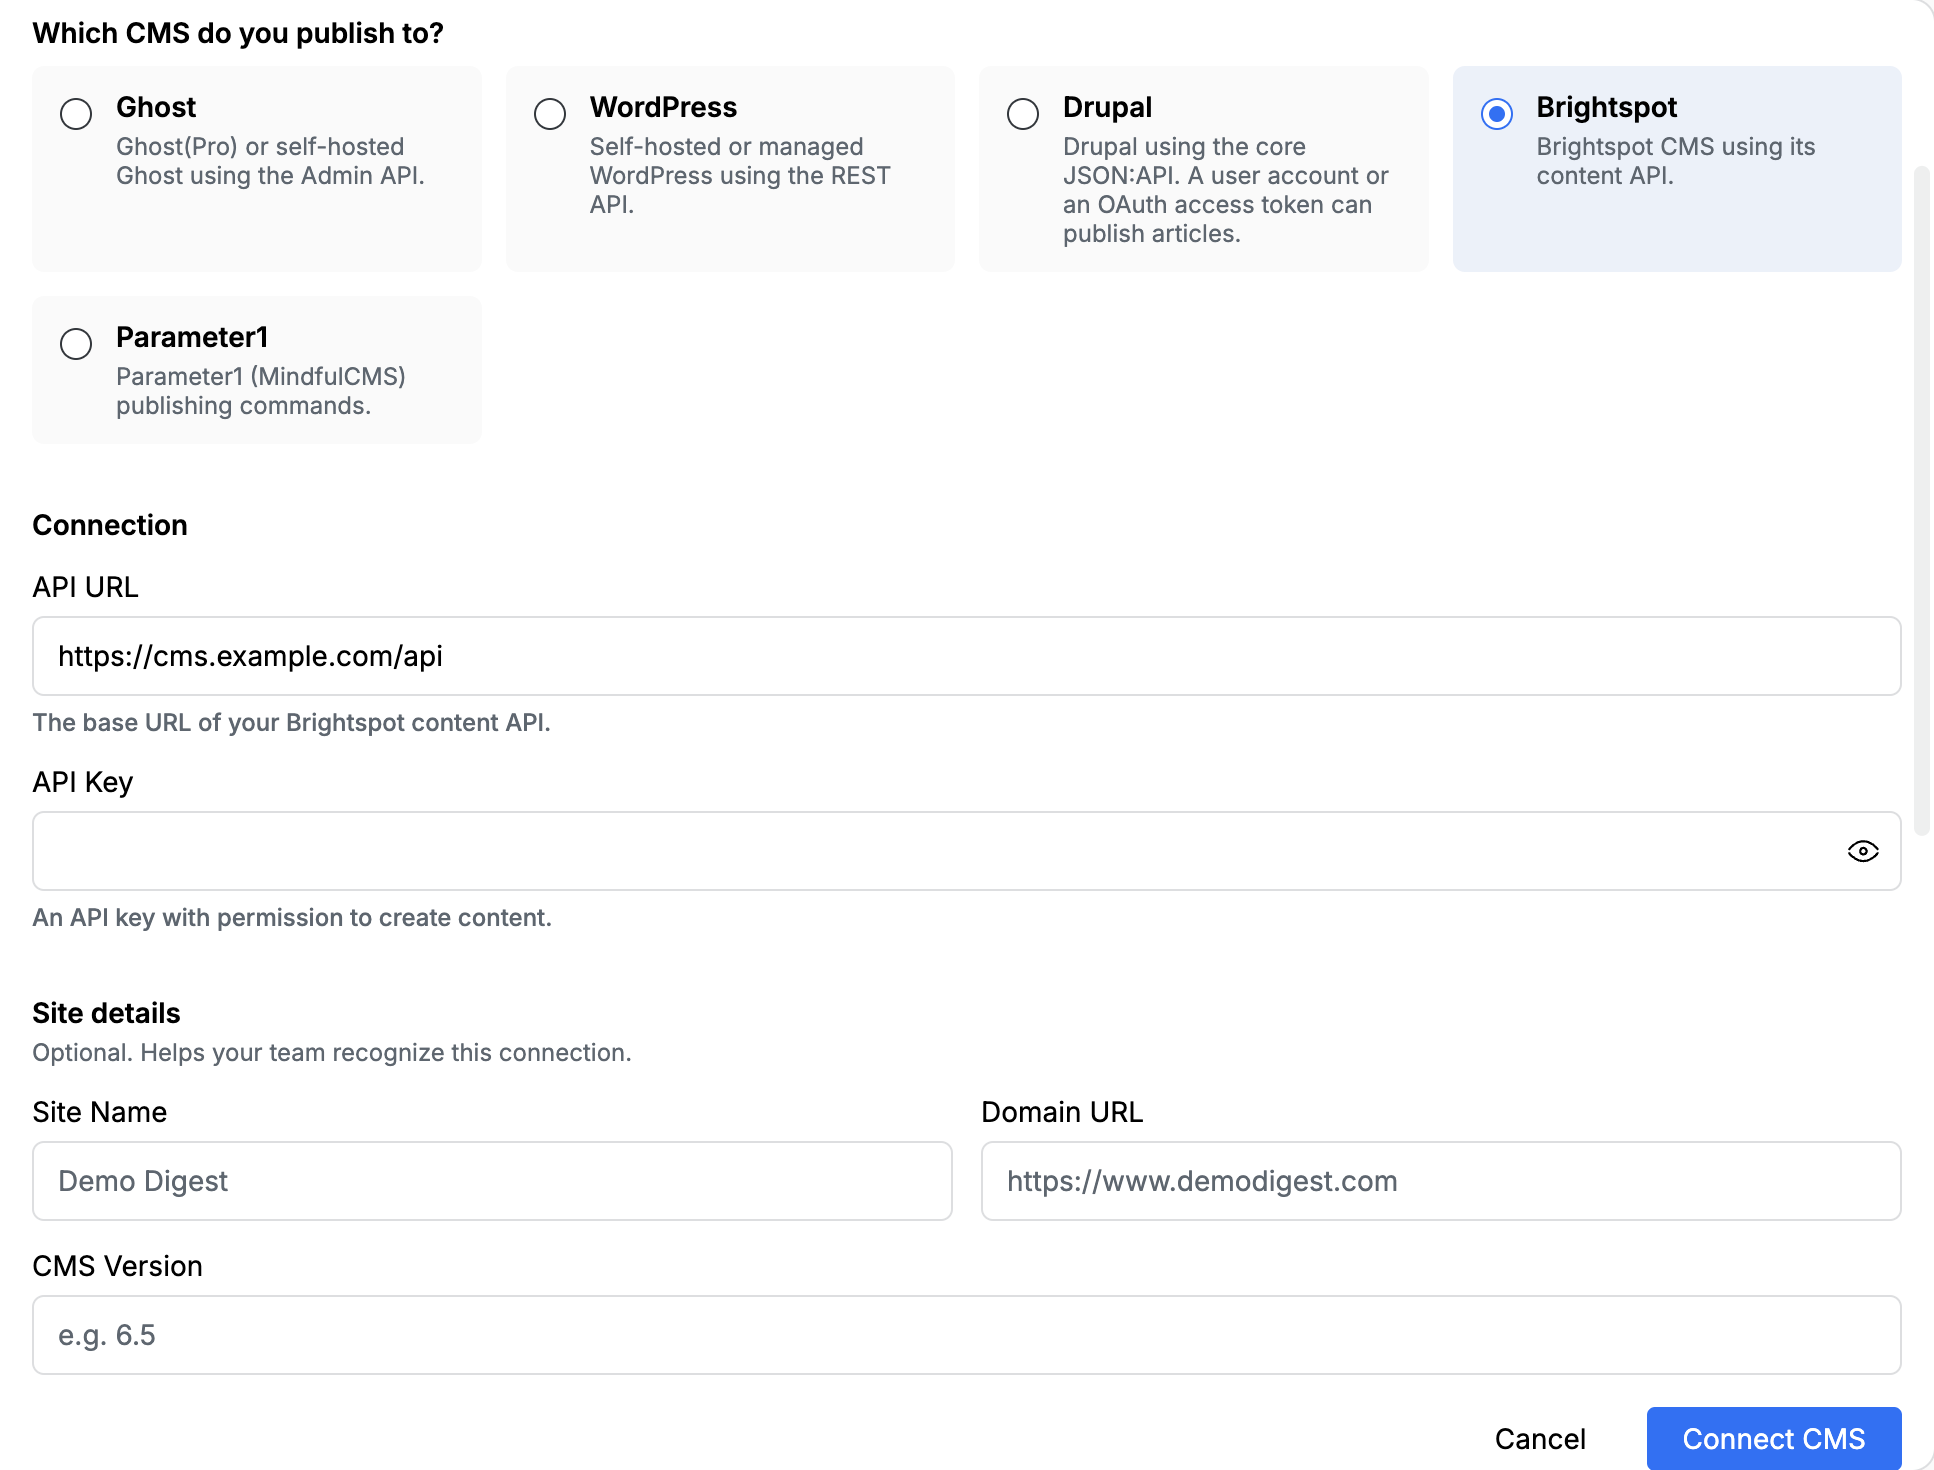Cancel the CMS connection dialog
The height and width of the screenshot is (1470, 1934).
pos(1540,1439)
